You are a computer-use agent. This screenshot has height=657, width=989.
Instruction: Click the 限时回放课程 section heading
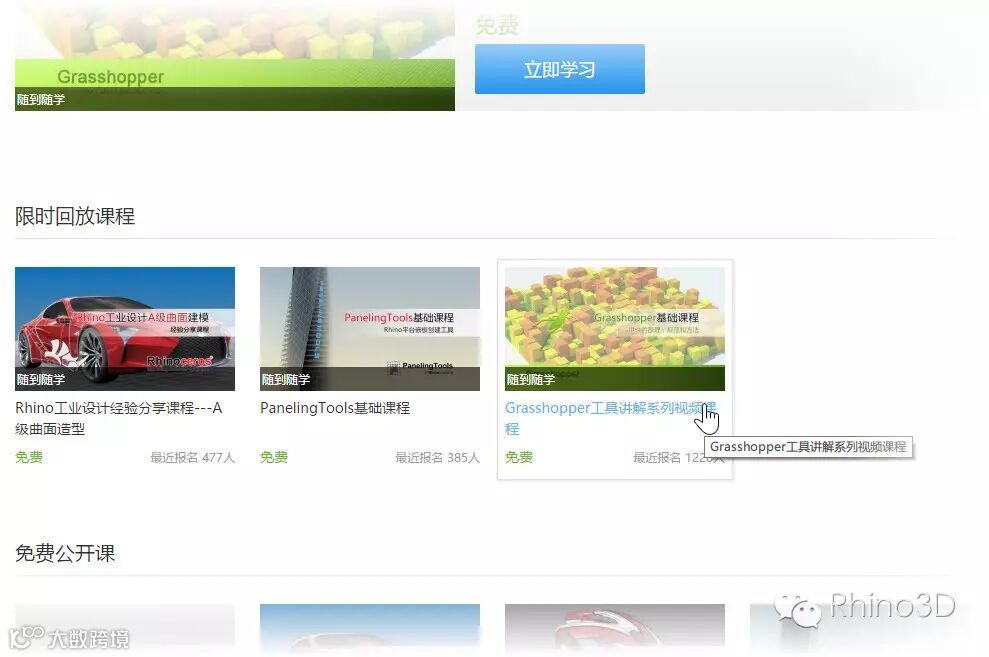coord(75,216)
